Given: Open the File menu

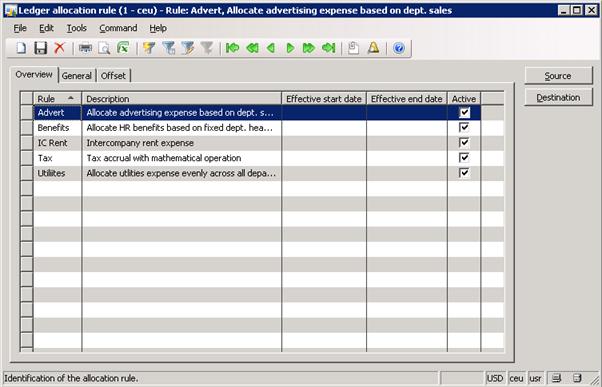Looking at the screenshot, I should coord(20,28).
